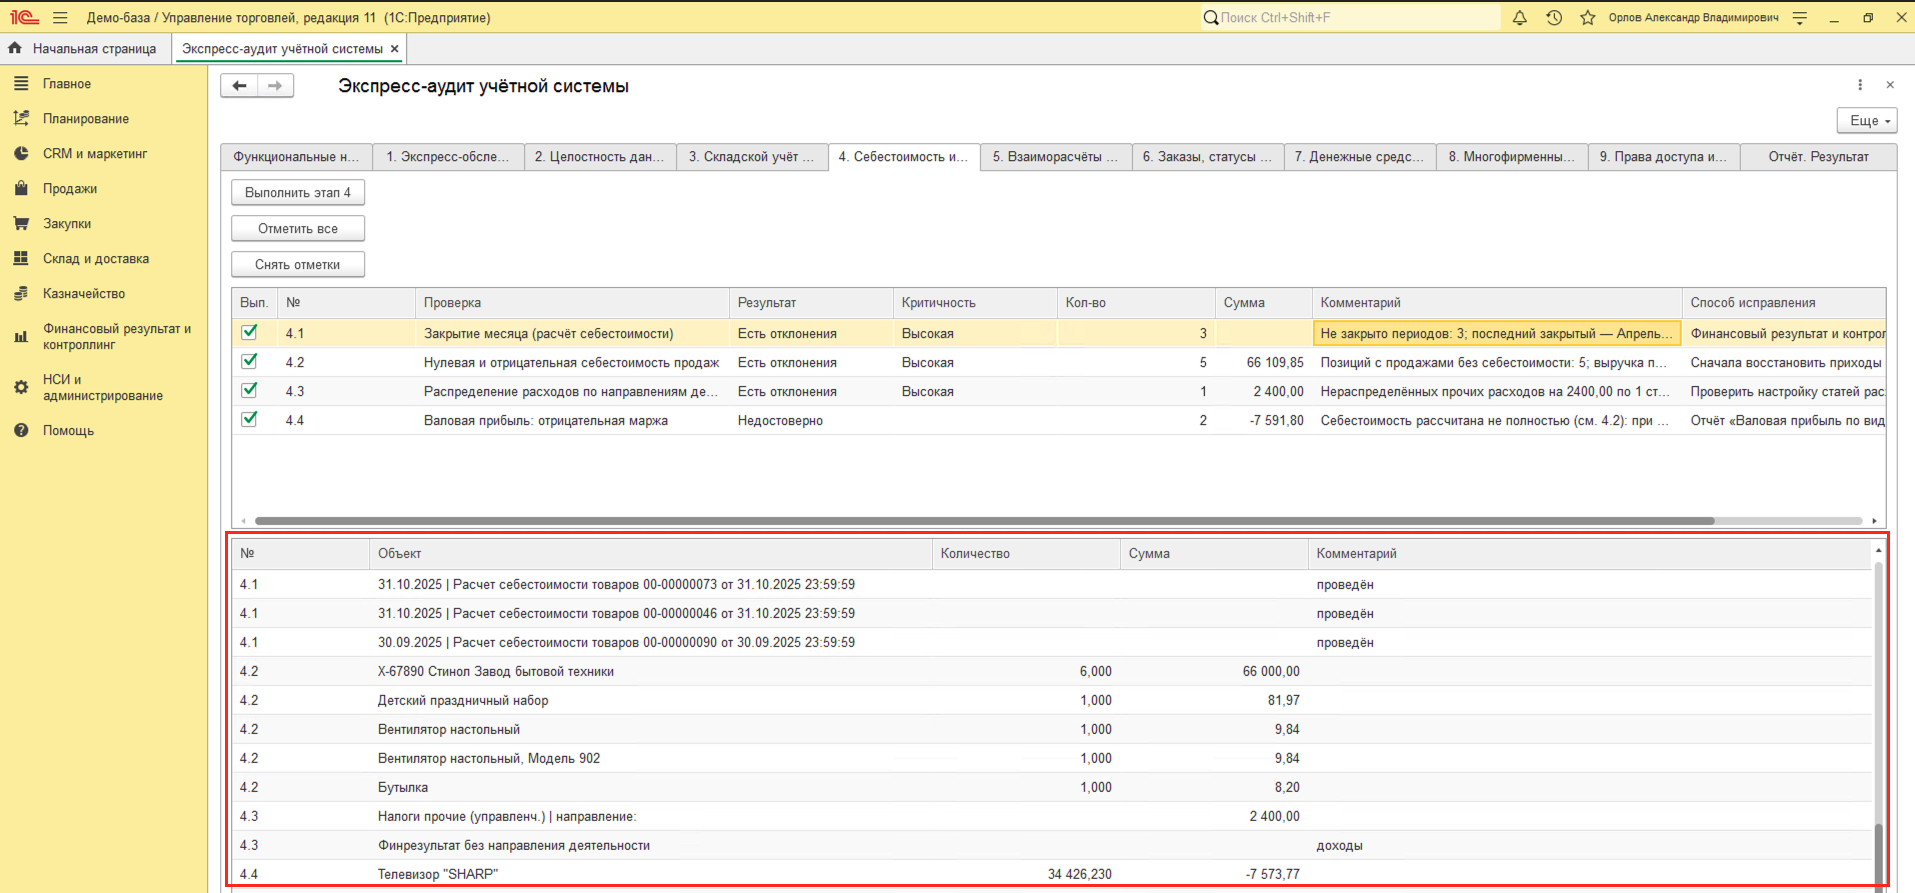Select the Детский праздничный набор row
The width and height of the screenshot is (1915, 893).
tap(1052, 700)
